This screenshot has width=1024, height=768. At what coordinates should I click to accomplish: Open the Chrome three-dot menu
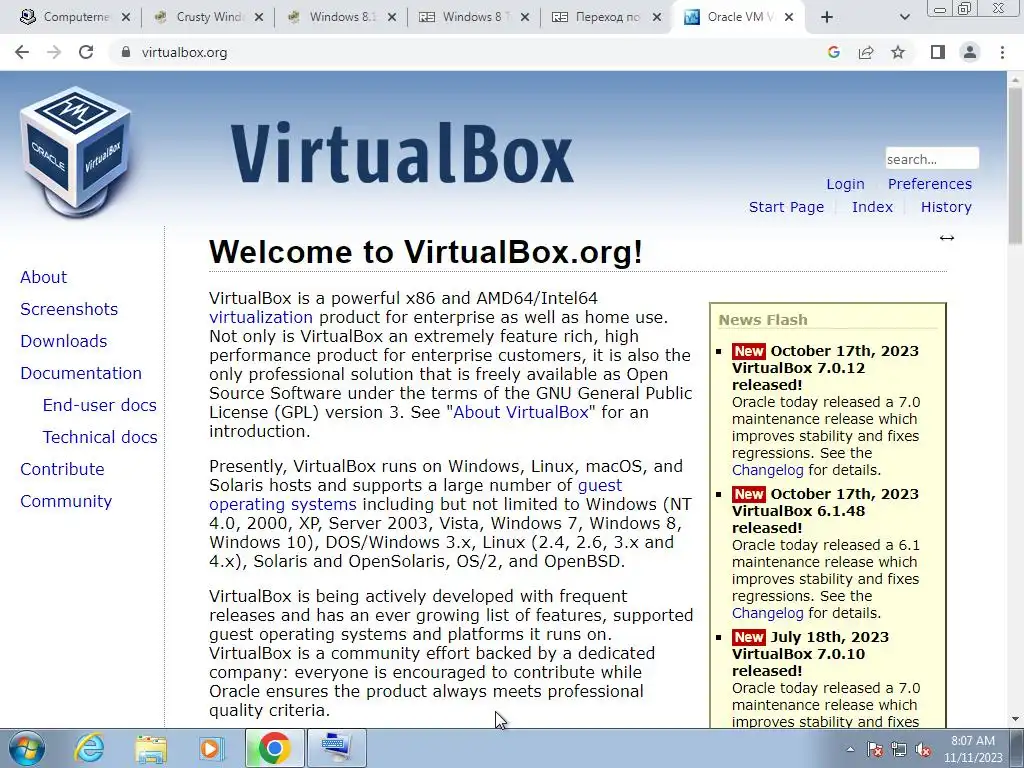(x=1002, y=52)
